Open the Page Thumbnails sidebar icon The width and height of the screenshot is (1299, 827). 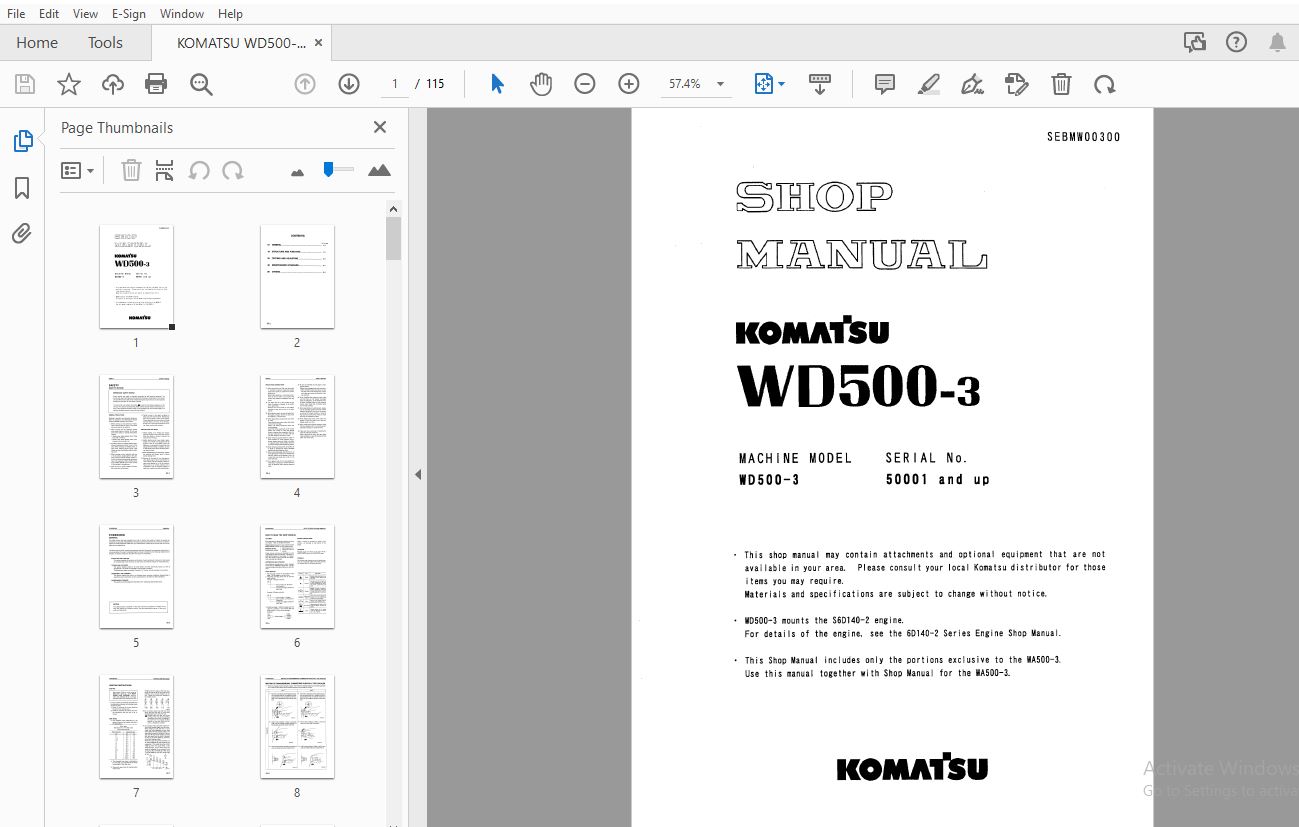point(22,141)
